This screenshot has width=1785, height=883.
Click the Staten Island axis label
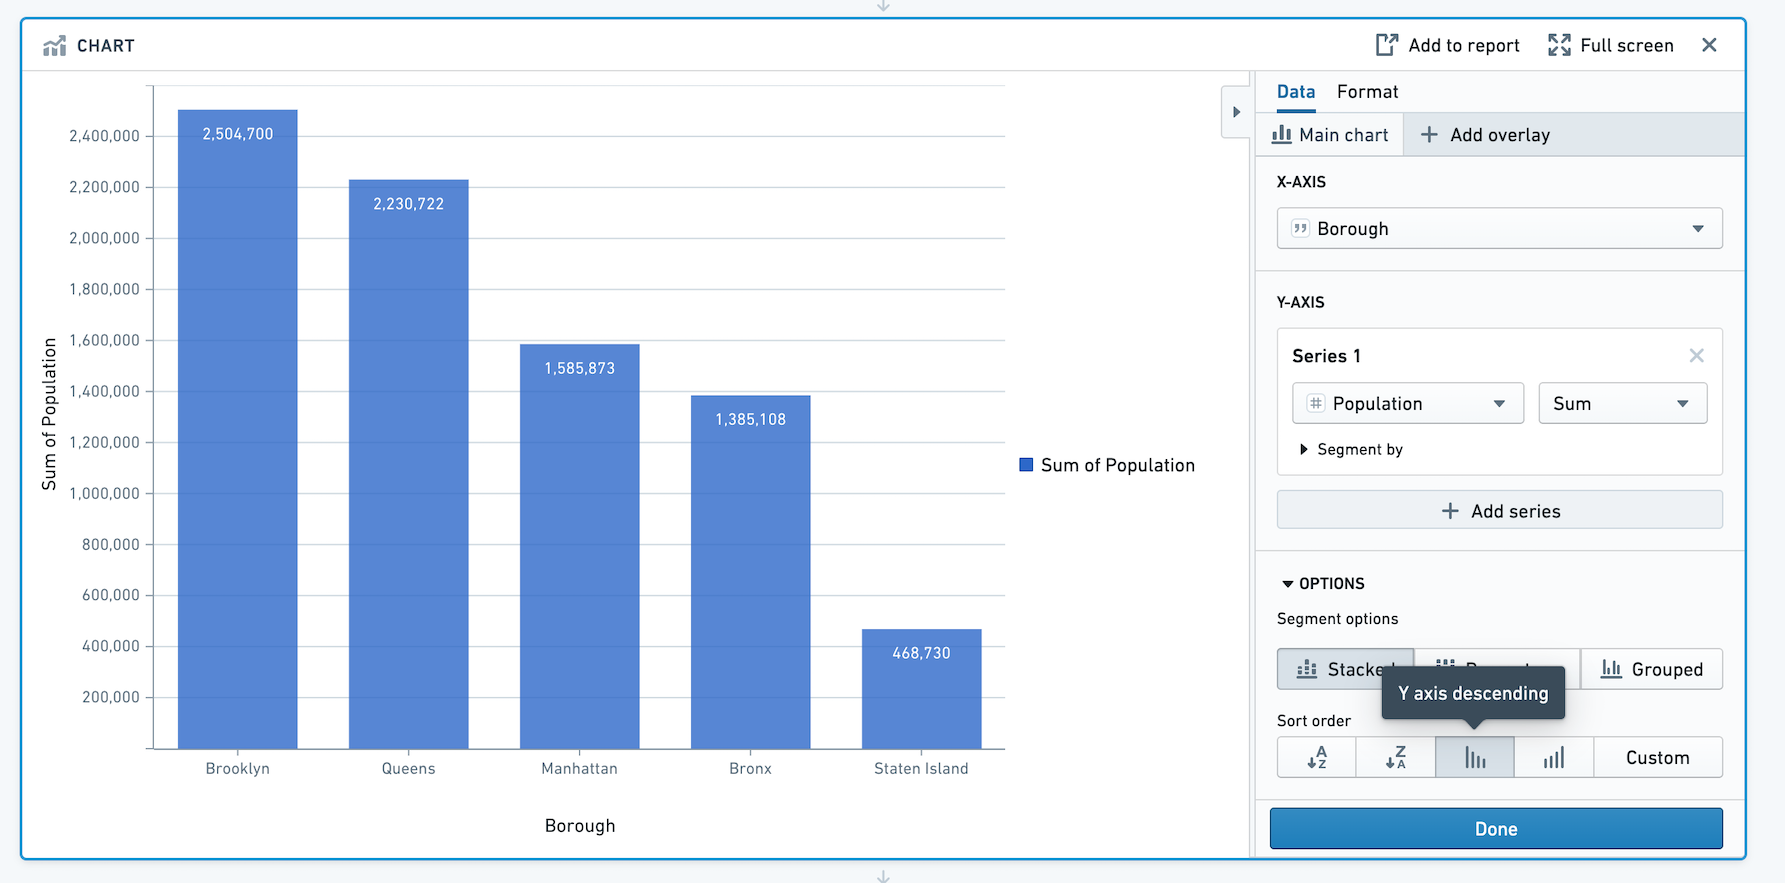click(x=921, y=768)
